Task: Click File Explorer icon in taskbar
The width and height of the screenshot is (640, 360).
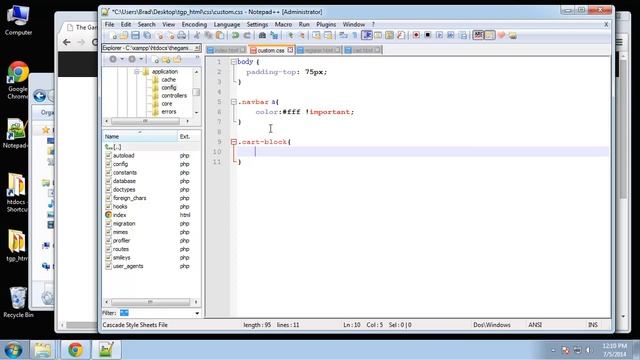Action: [42, 350]
